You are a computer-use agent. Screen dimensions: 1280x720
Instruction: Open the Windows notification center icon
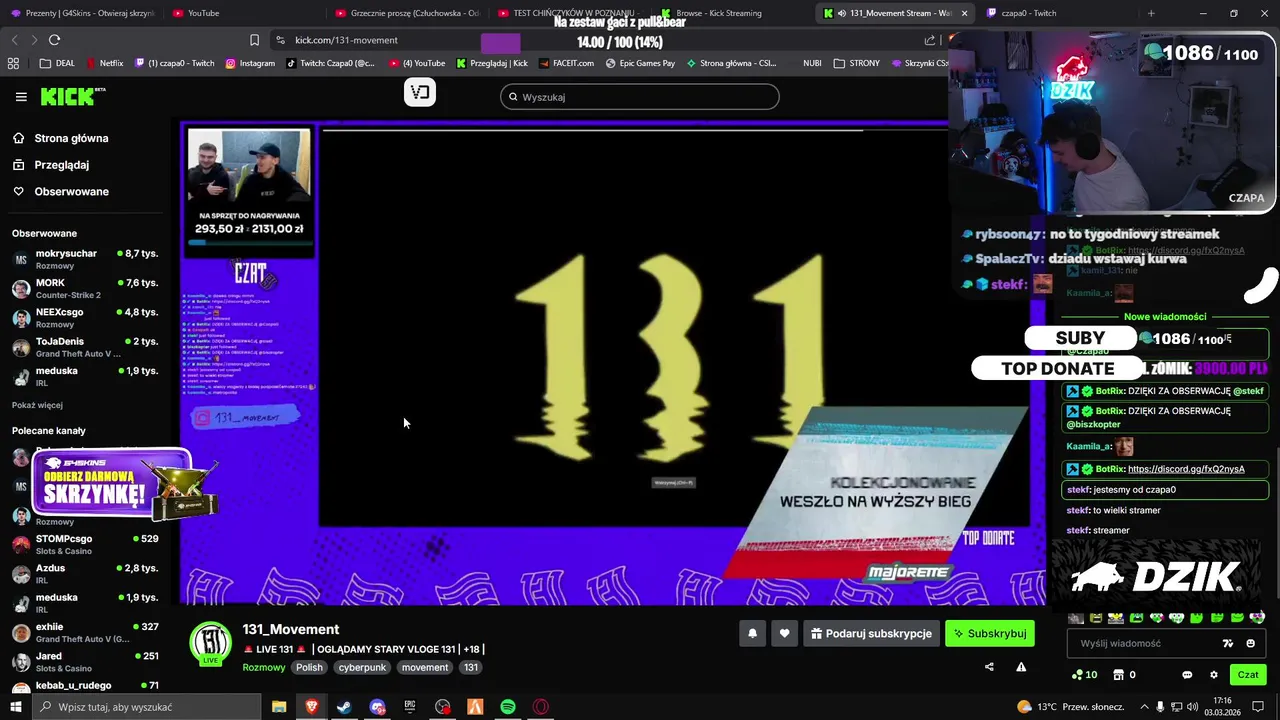click(x=1258, y=707)
